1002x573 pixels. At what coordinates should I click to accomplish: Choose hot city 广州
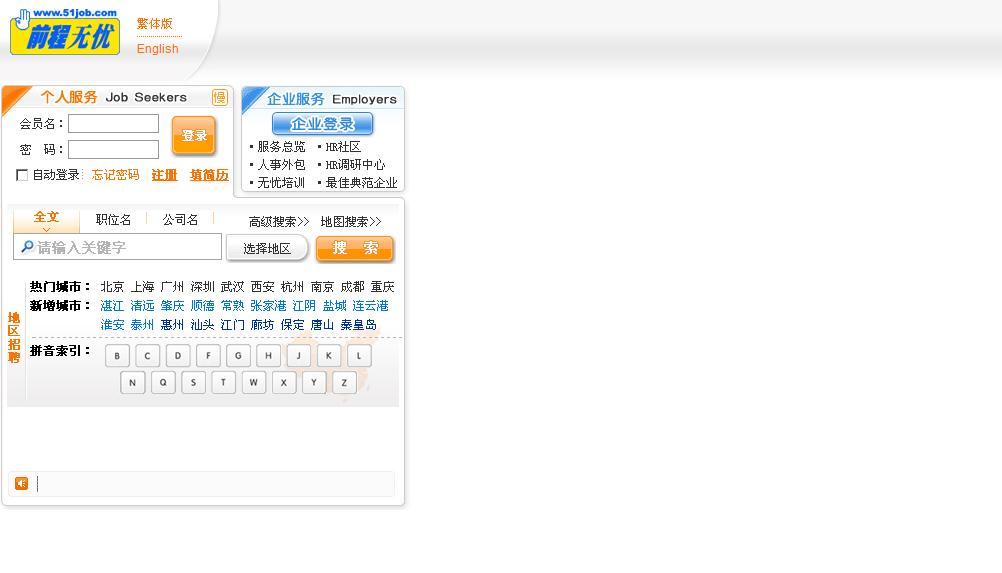point(173,287)
